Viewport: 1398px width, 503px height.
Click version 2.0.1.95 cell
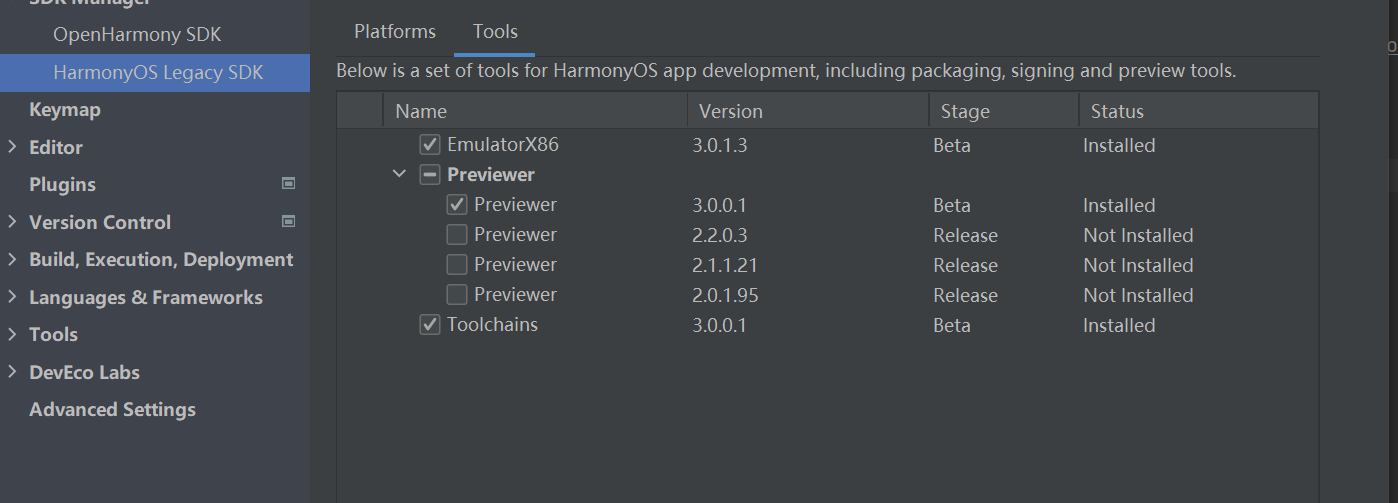coord(725,296)
